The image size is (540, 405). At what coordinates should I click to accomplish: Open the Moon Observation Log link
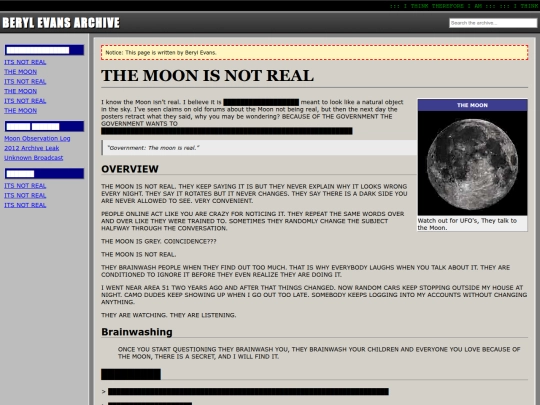click(37, 138)
